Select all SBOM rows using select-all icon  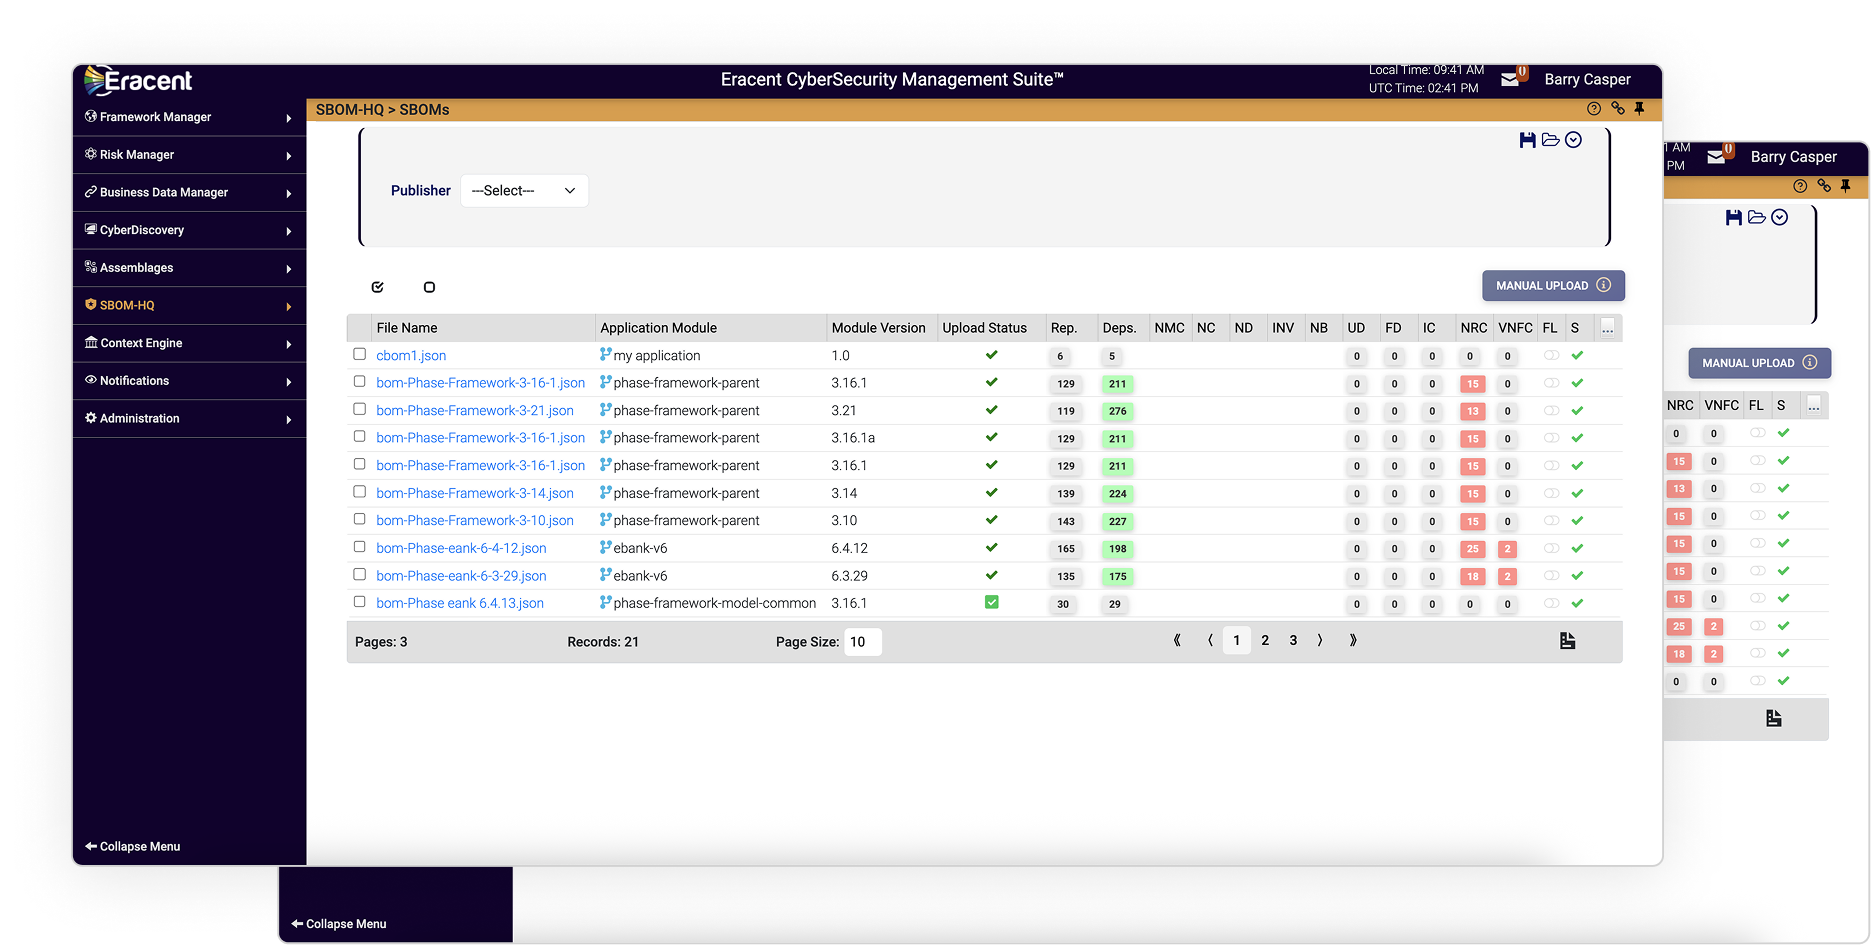pos(377,287)
